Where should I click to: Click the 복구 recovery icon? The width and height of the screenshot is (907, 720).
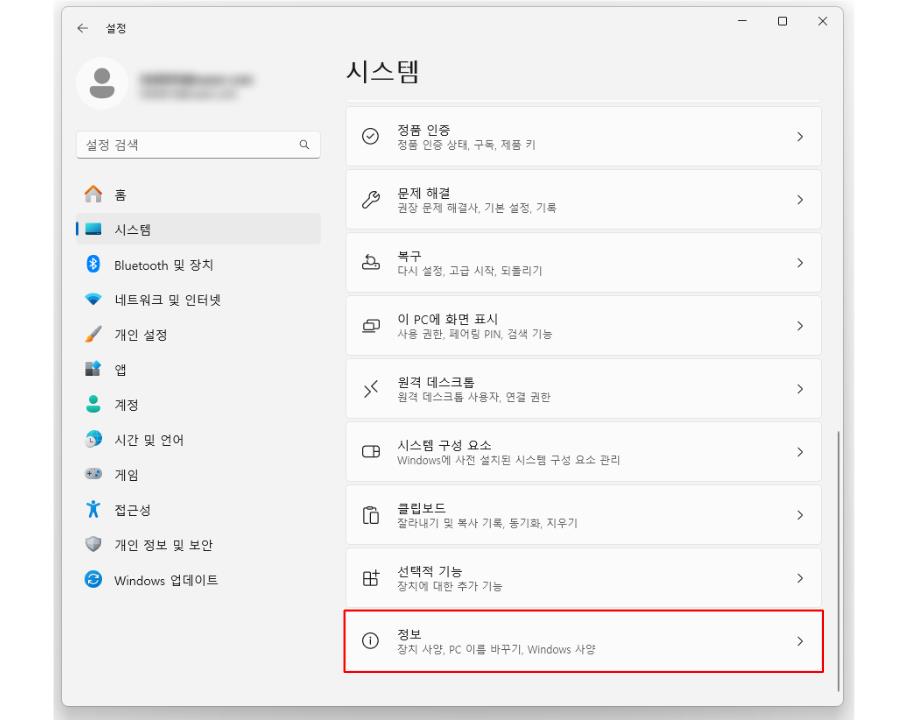coord(370,263)
